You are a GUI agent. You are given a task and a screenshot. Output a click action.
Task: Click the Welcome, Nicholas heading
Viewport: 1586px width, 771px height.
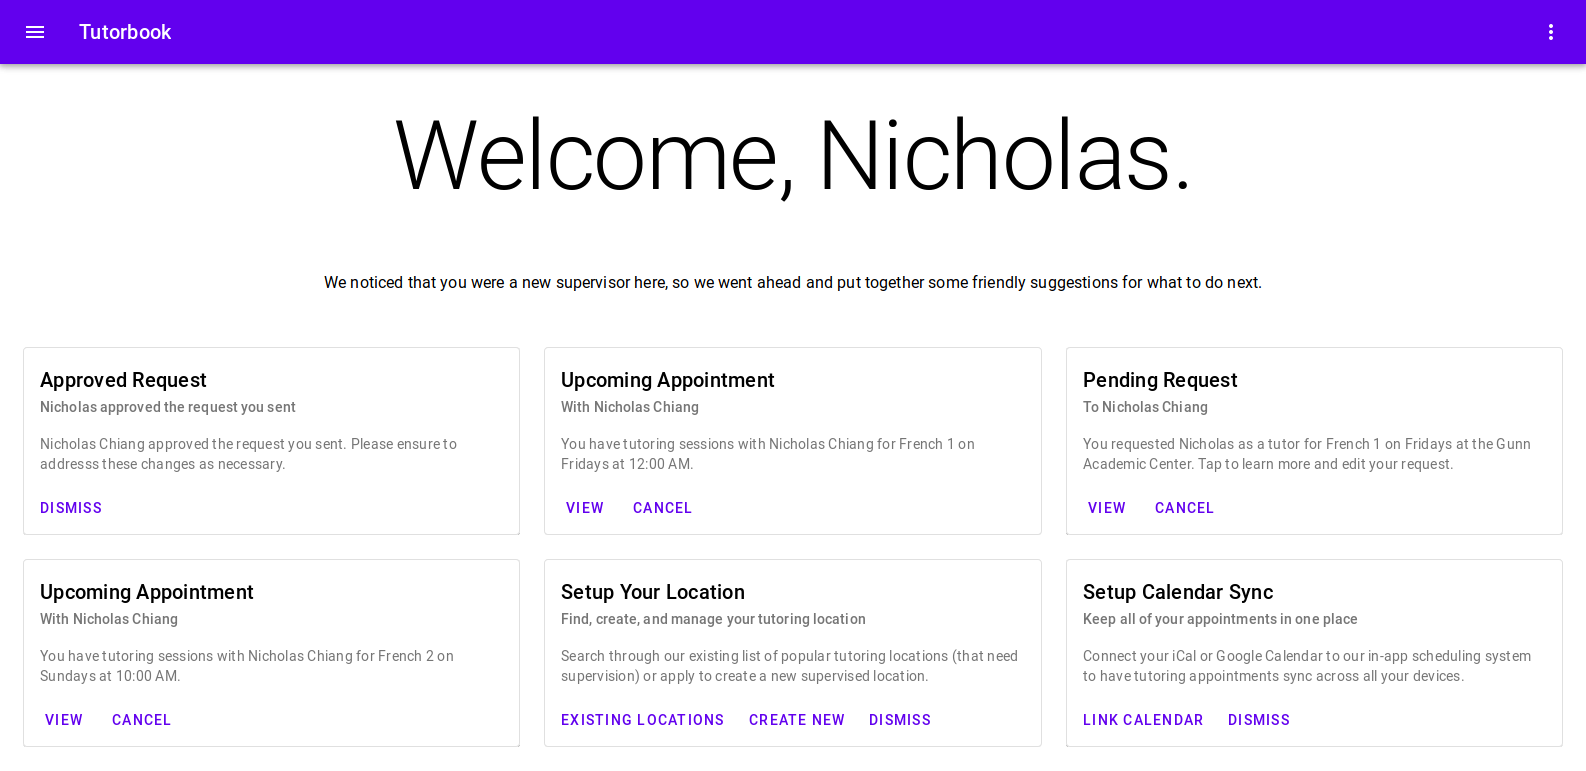coord(793,156)
